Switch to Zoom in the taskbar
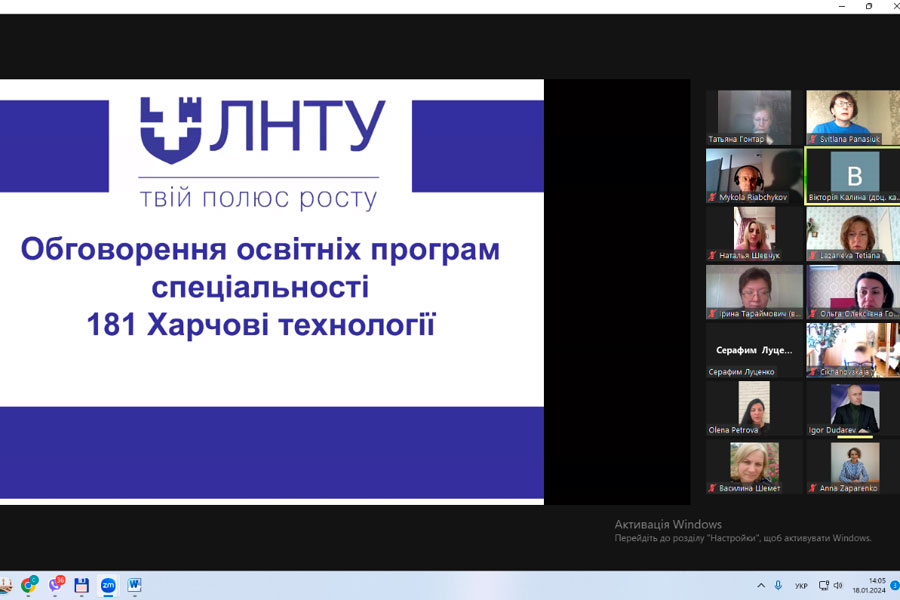 point(108,585)
